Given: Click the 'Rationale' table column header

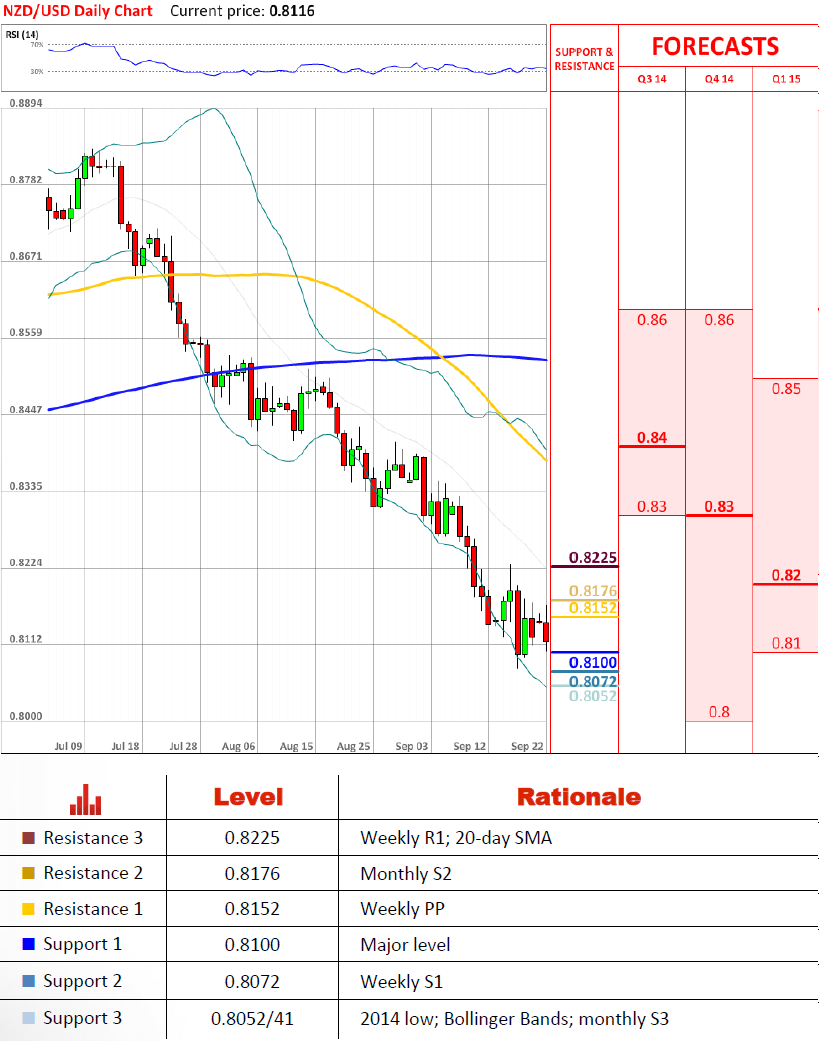Looking at the screenshot, I should click(579, 797).
